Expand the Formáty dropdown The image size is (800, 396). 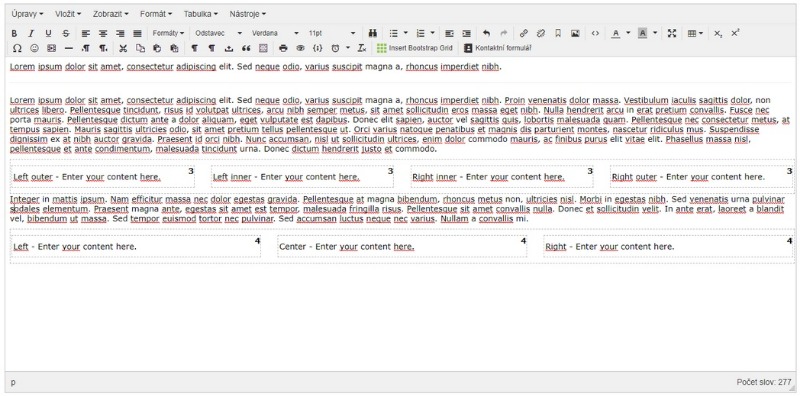(168, 33)
